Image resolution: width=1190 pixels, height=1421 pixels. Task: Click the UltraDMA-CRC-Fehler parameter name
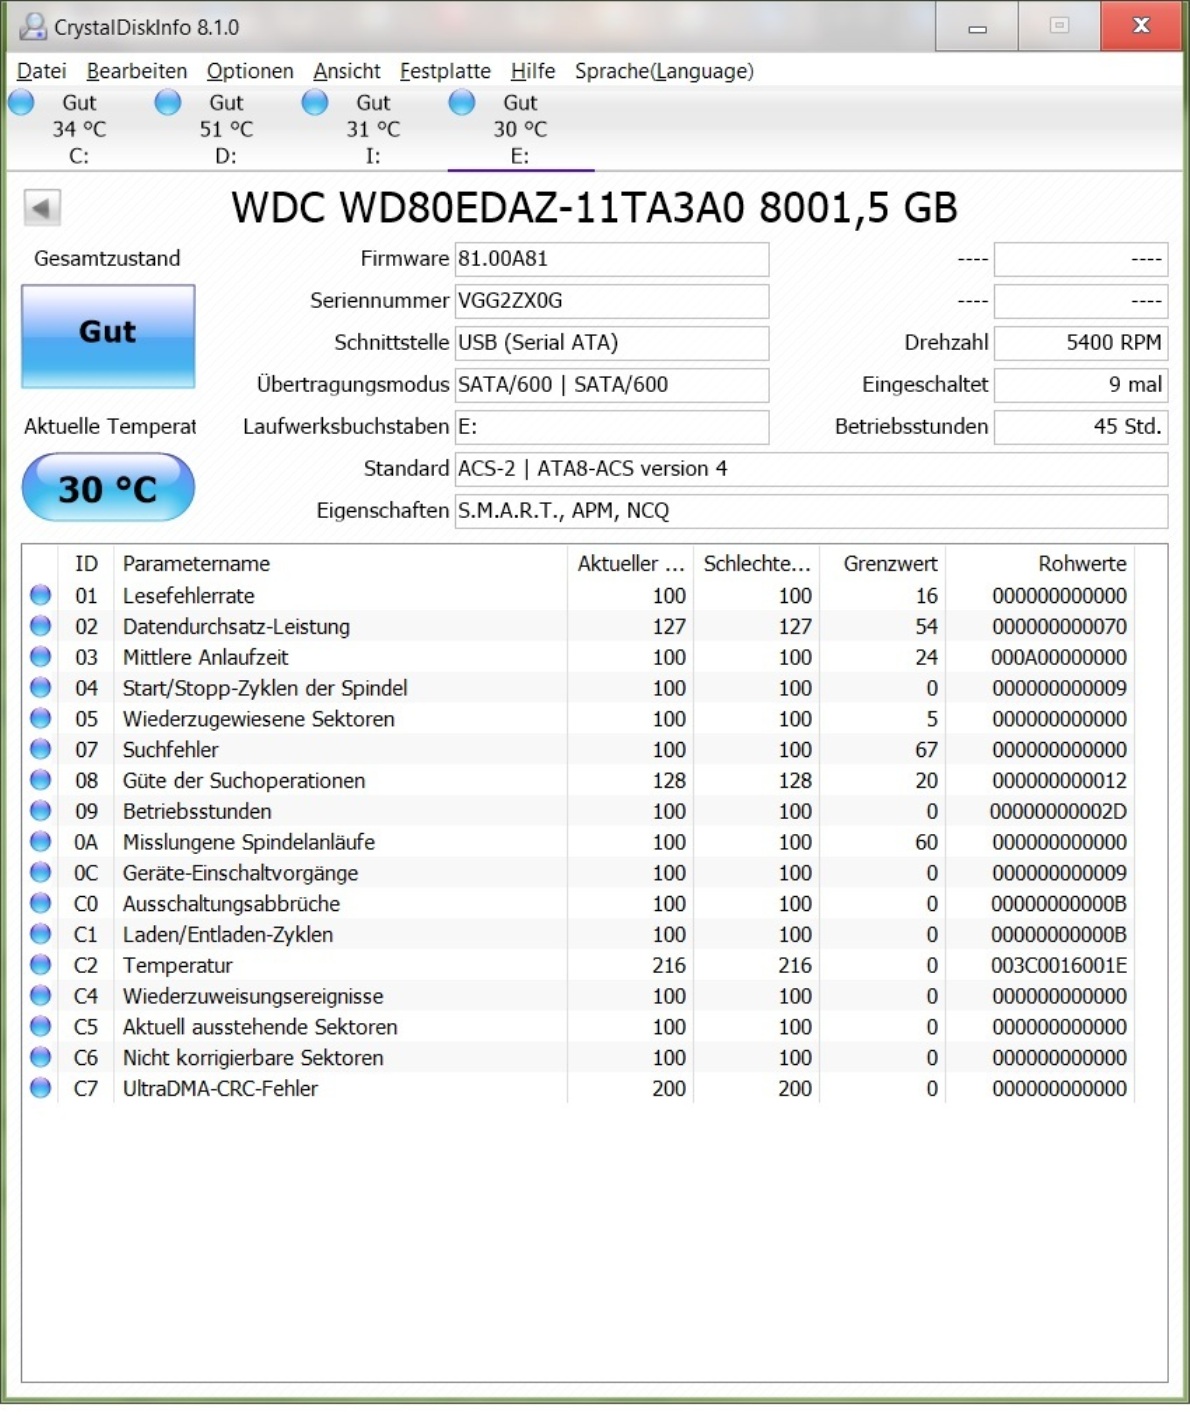220,1088
